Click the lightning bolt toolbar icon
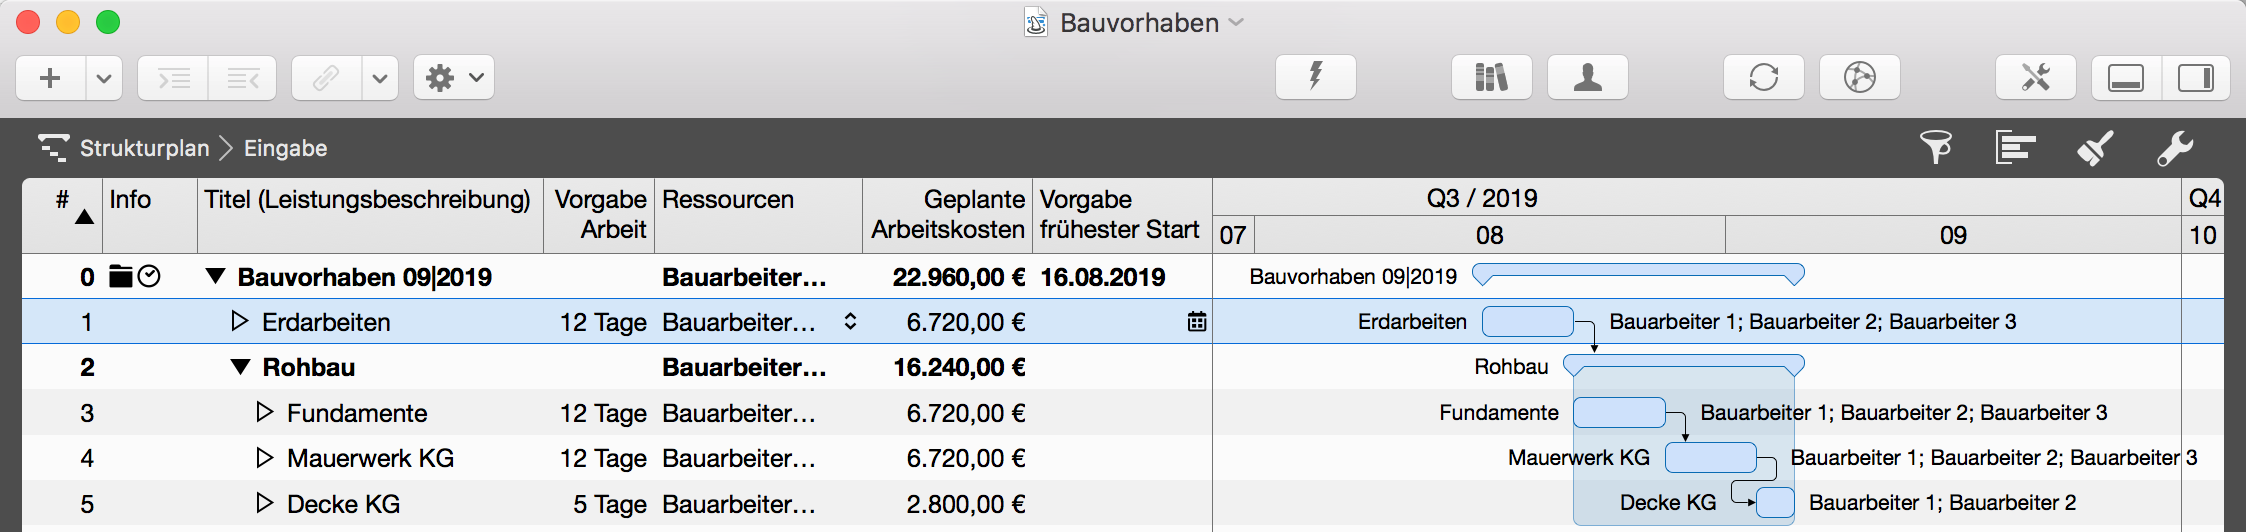The image size is (2246, 532). point(1315,77)
